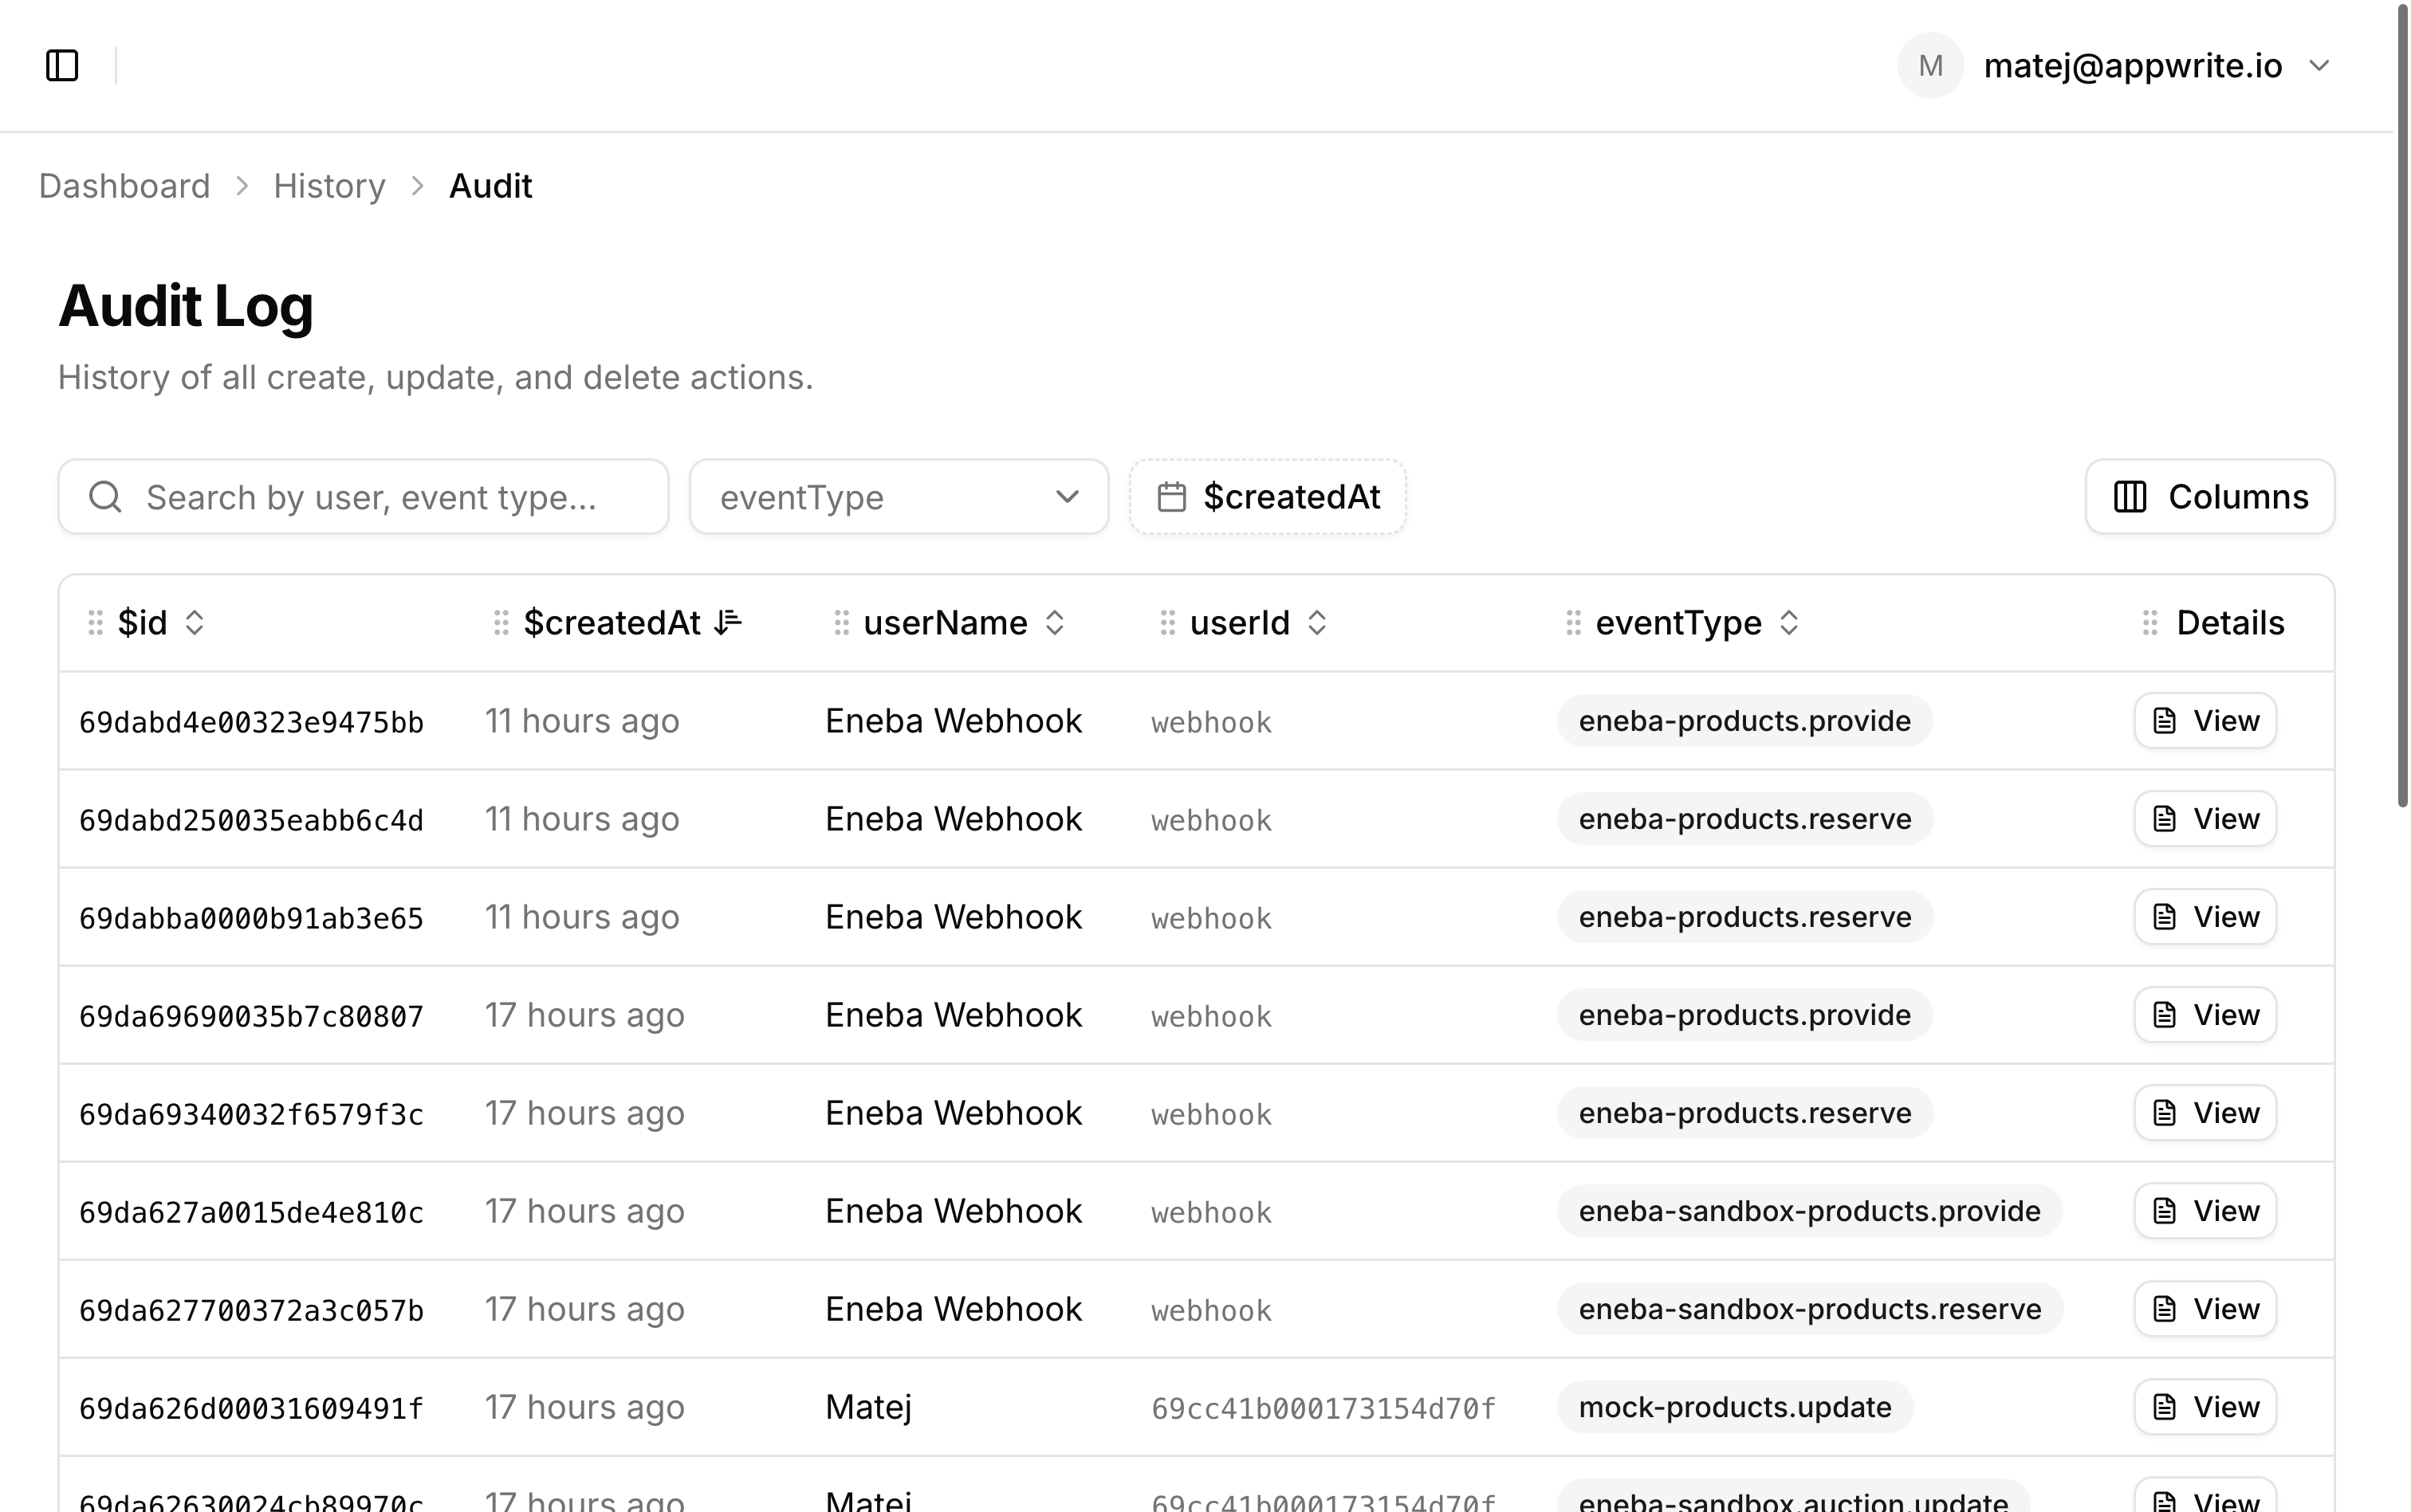The width and height of the screenshot is (2411, 1512).
Task: View details of mock-products.update event
Action: point(2204,1407)
